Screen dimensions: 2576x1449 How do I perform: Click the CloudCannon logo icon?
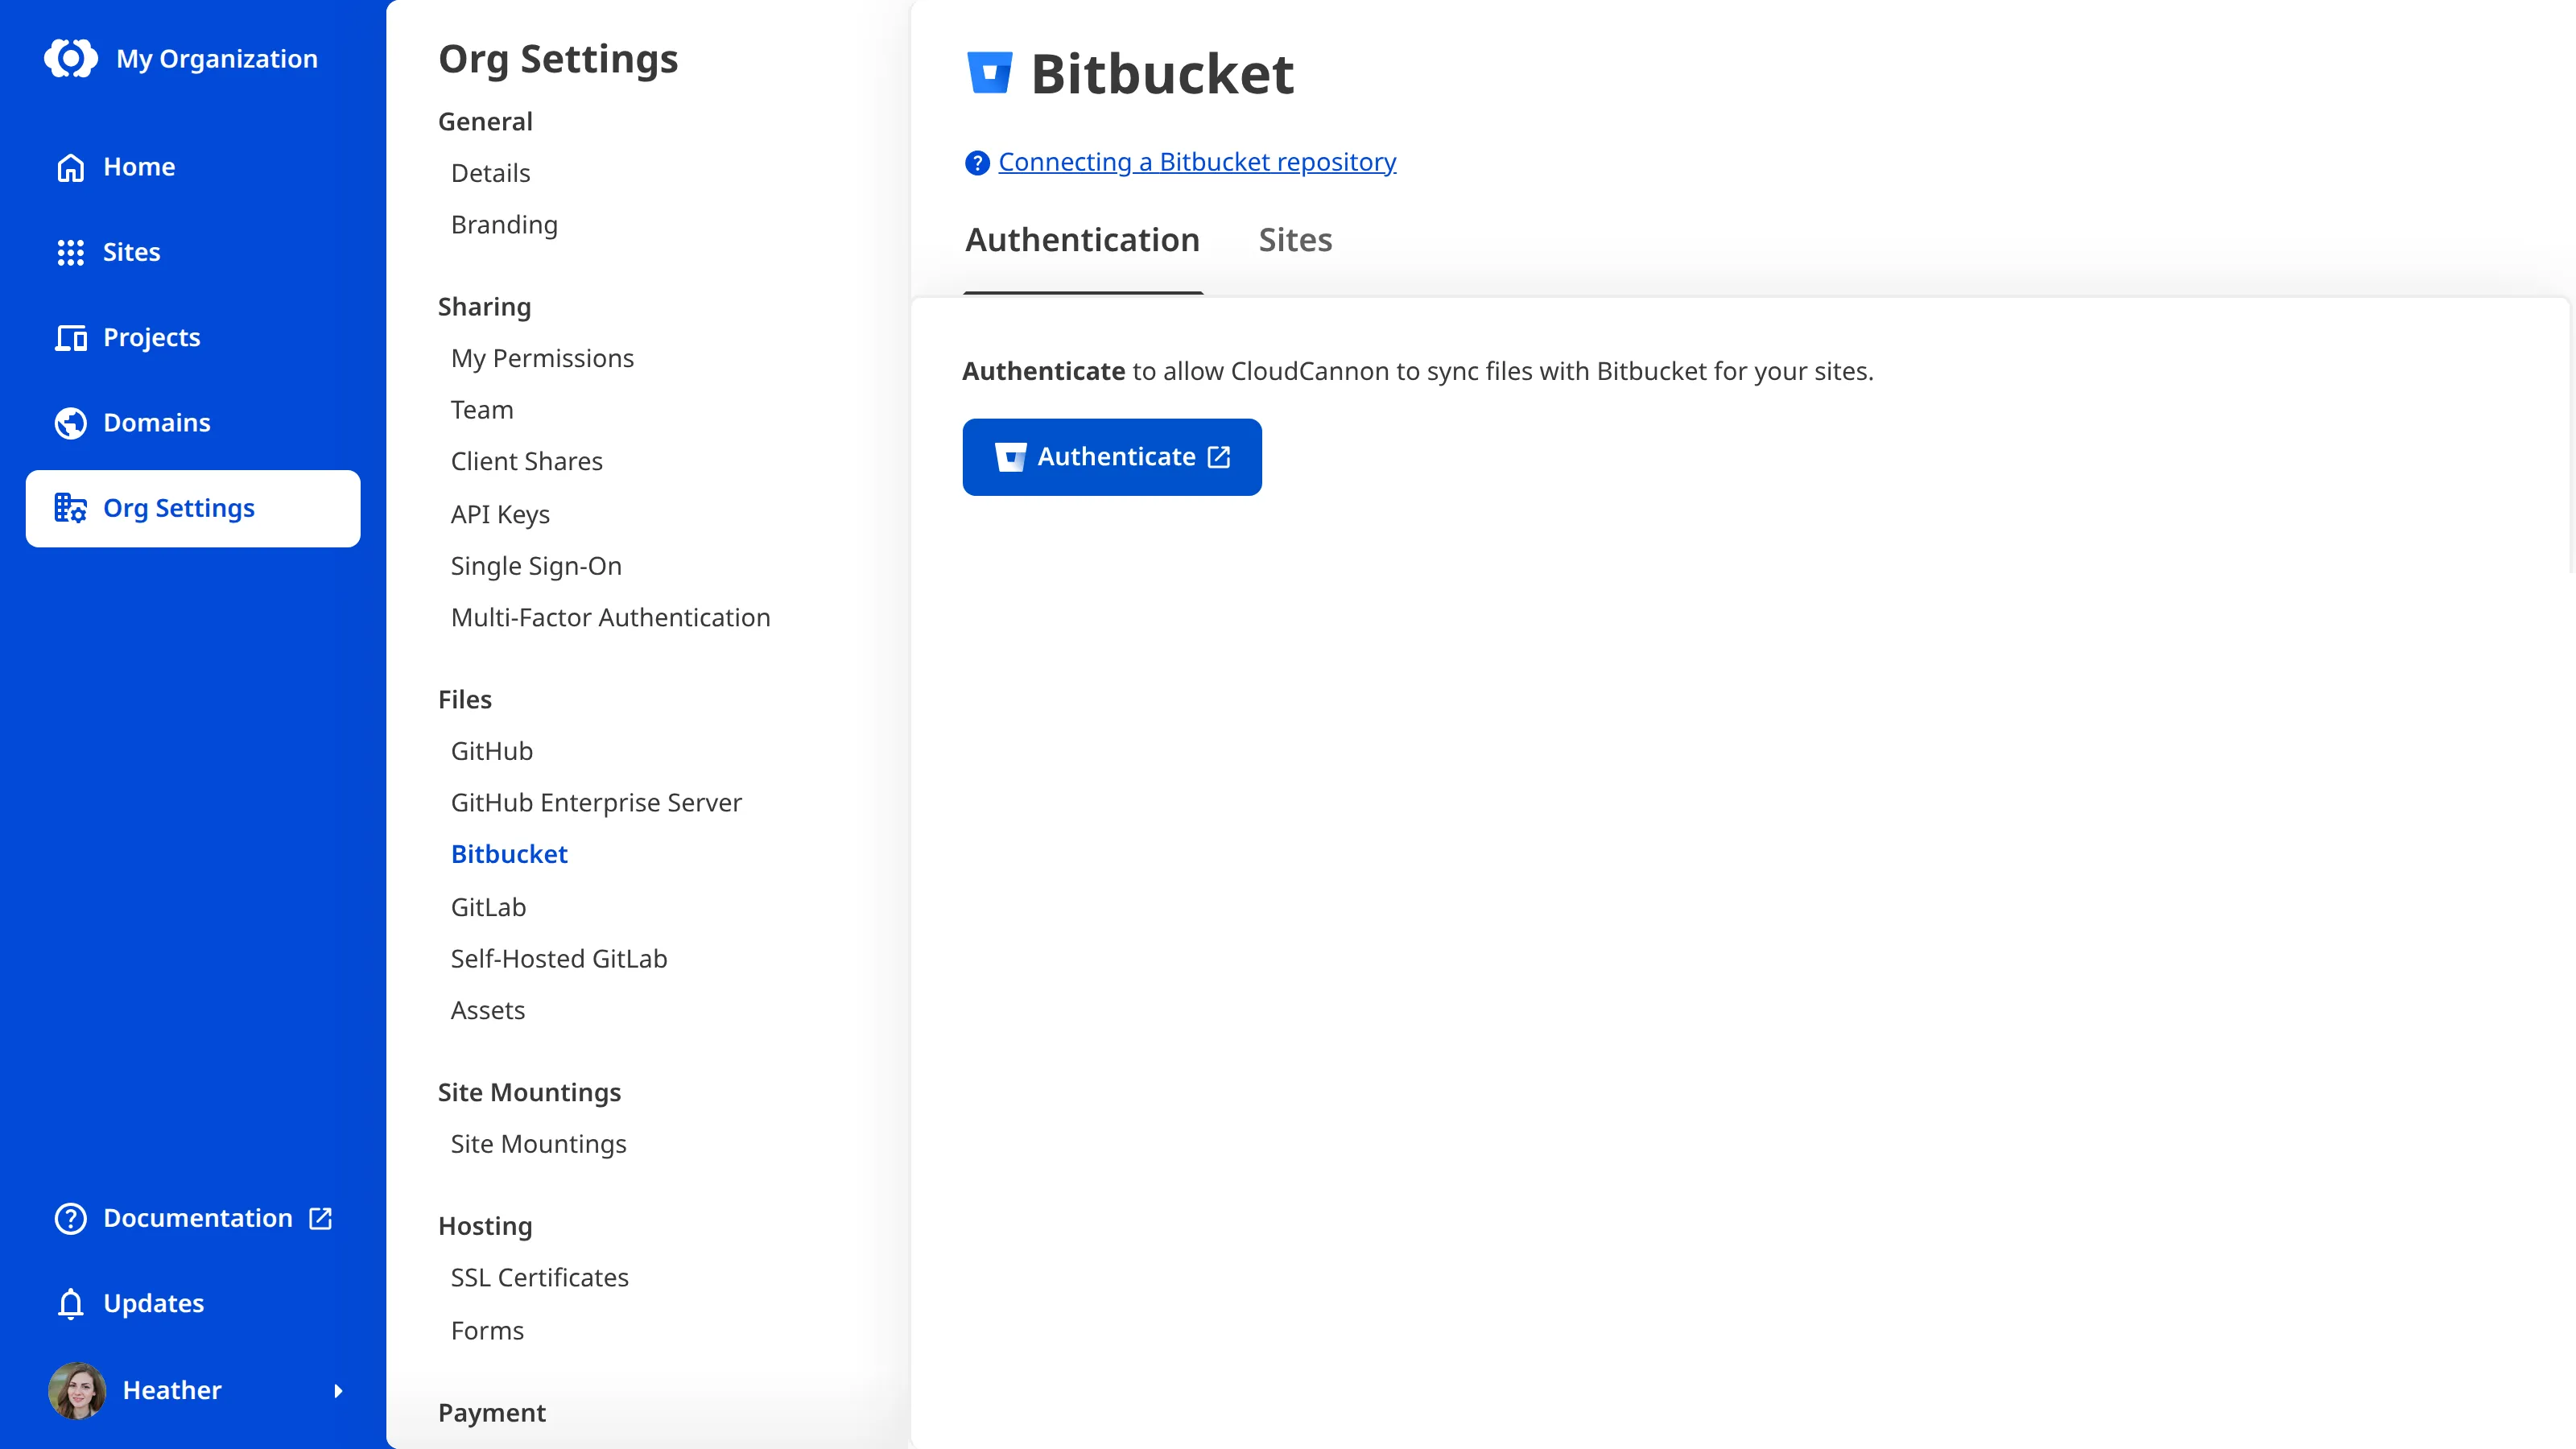pos(71,58)
